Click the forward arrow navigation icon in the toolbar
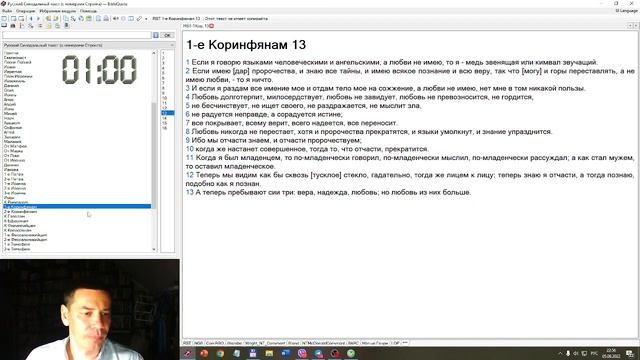This screenshot has height=360, width=640. tap(38, 18)
